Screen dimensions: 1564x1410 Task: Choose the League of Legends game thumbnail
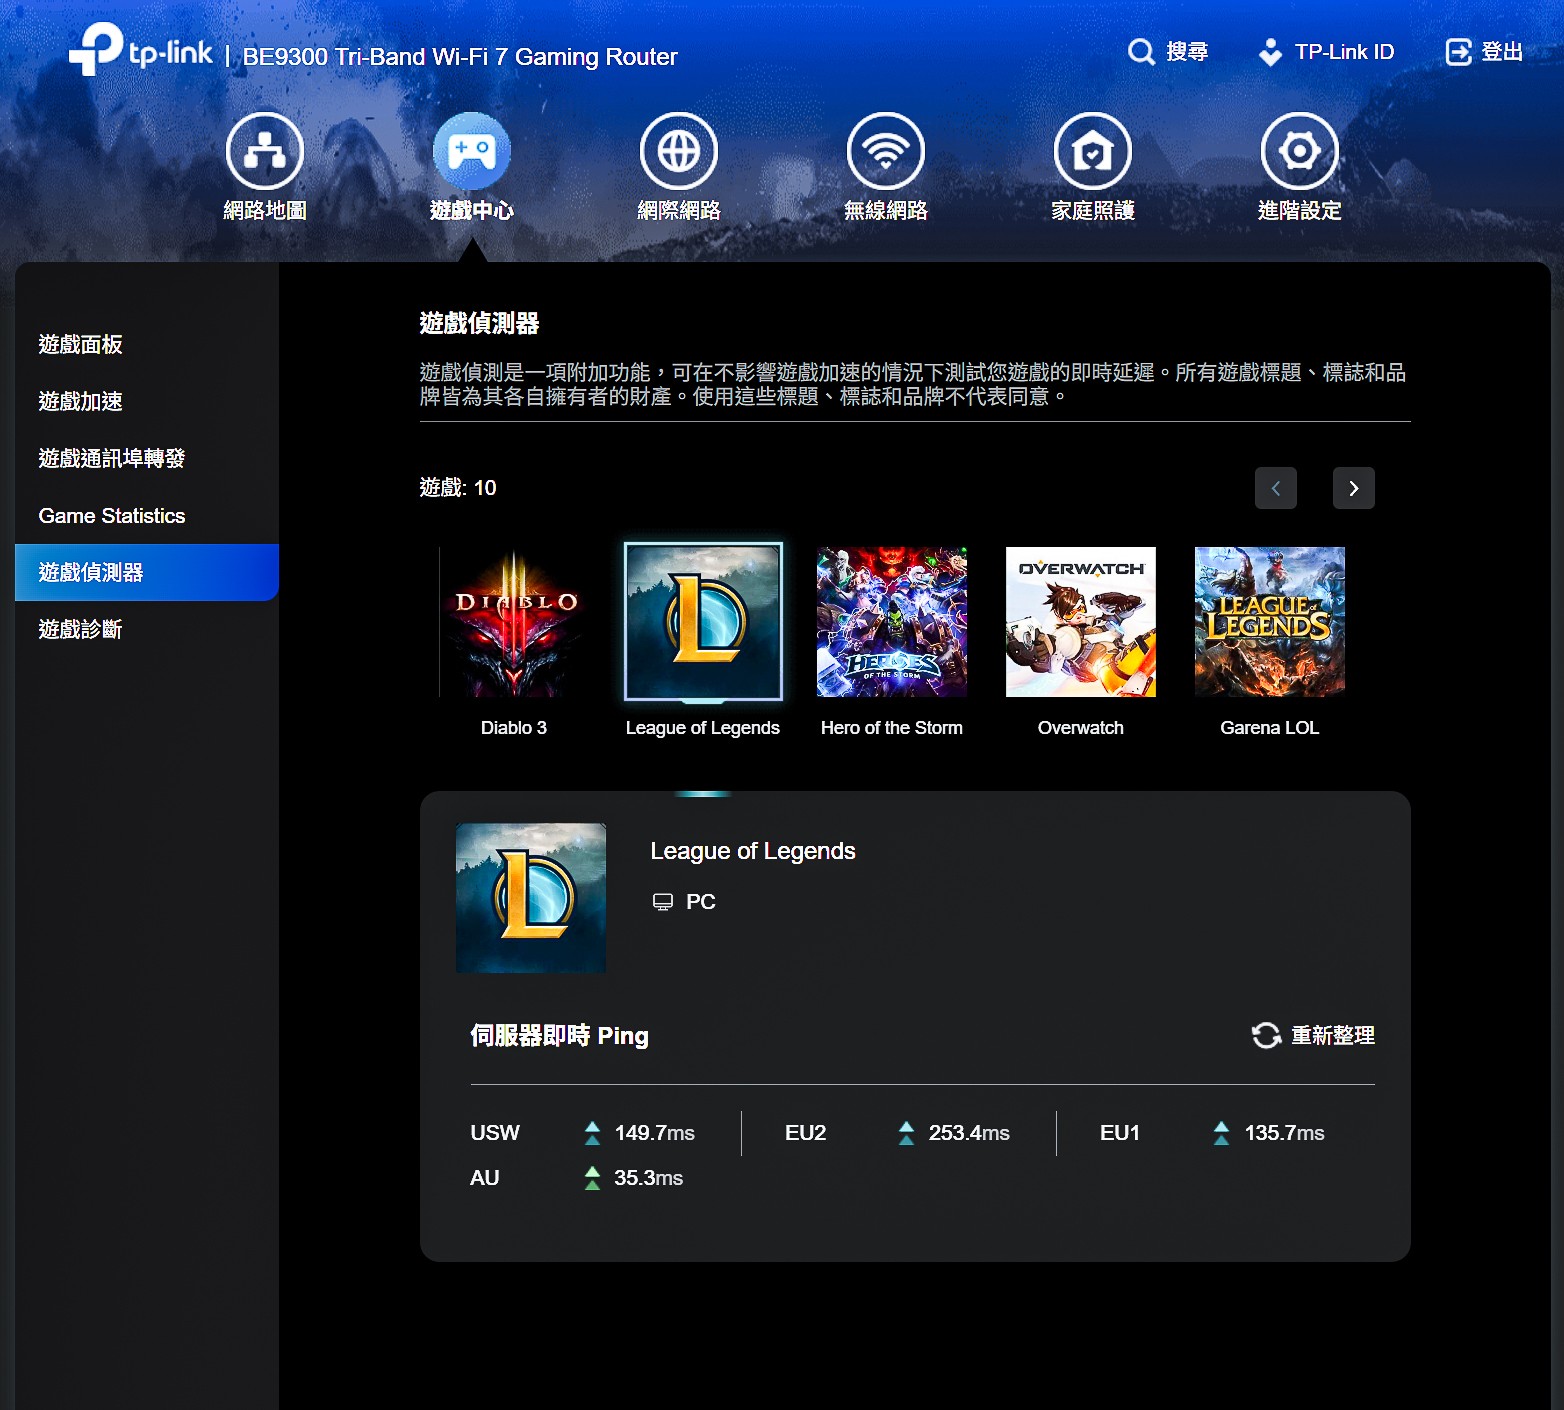coord(703,622)
